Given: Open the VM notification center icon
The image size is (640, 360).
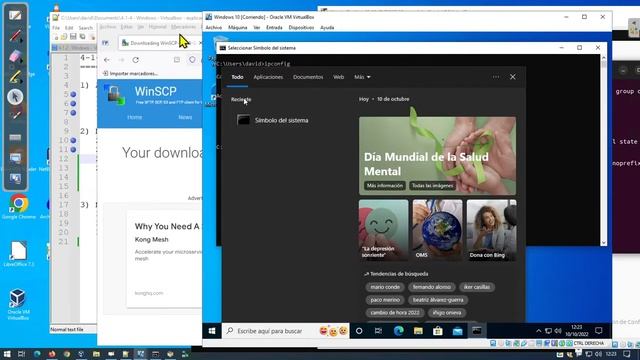Looking at the screenshot, I should click(599, 331).
